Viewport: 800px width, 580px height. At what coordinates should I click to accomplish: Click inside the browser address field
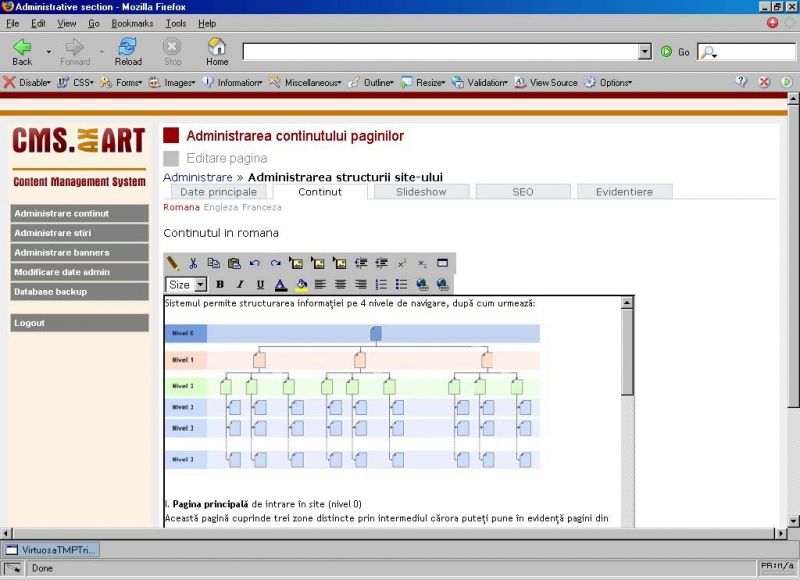point(440,51)
